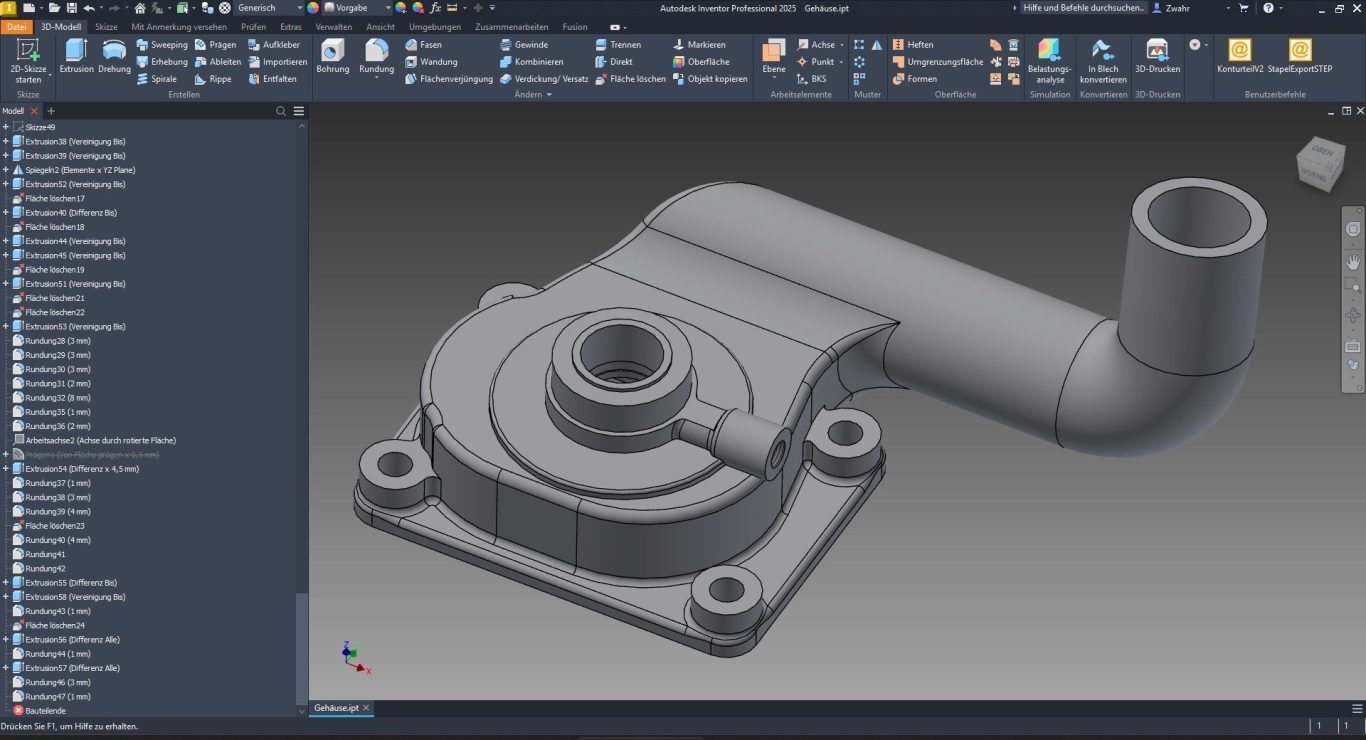Click the BKS (UCS) tool
This screenshot has width=1366, height=740.
(x=812, y=79)
